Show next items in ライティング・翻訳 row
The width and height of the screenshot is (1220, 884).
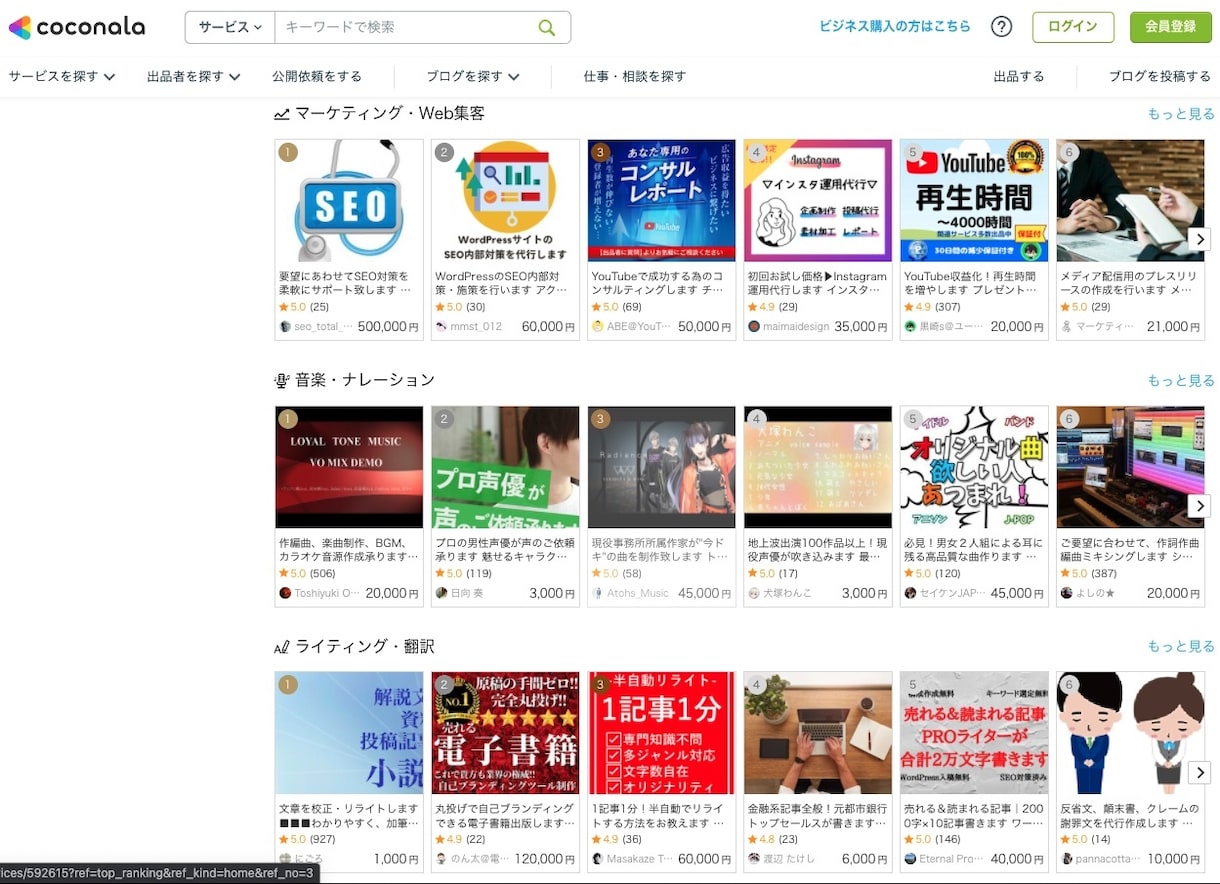(x=1199, y=772)
